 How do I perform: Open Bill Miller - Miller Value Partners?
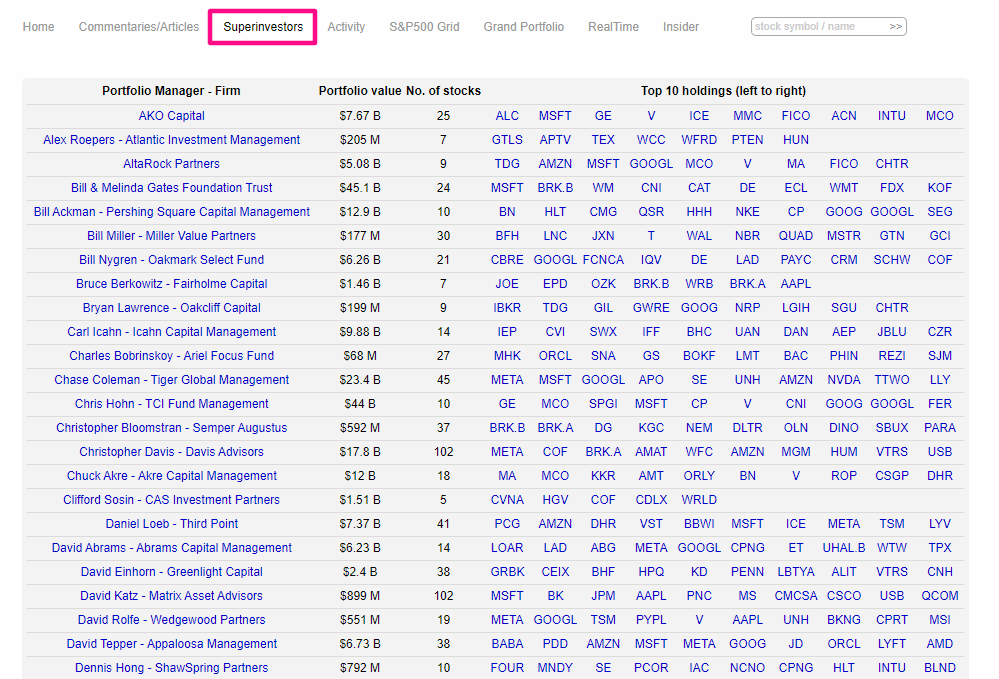click(171, 236)
